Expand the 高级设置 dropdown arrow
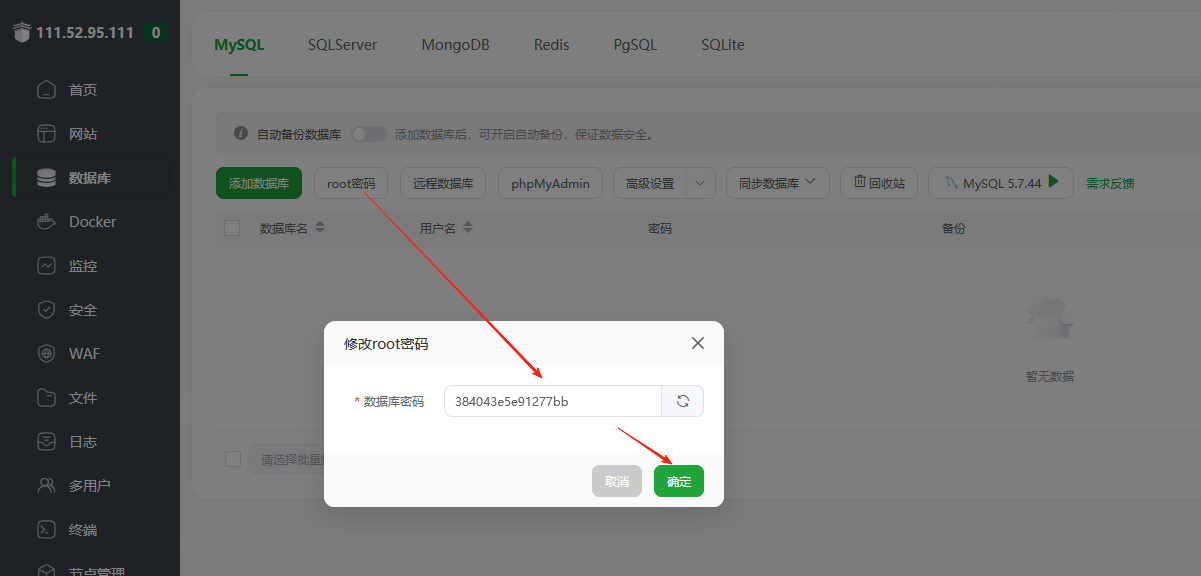 700,183
